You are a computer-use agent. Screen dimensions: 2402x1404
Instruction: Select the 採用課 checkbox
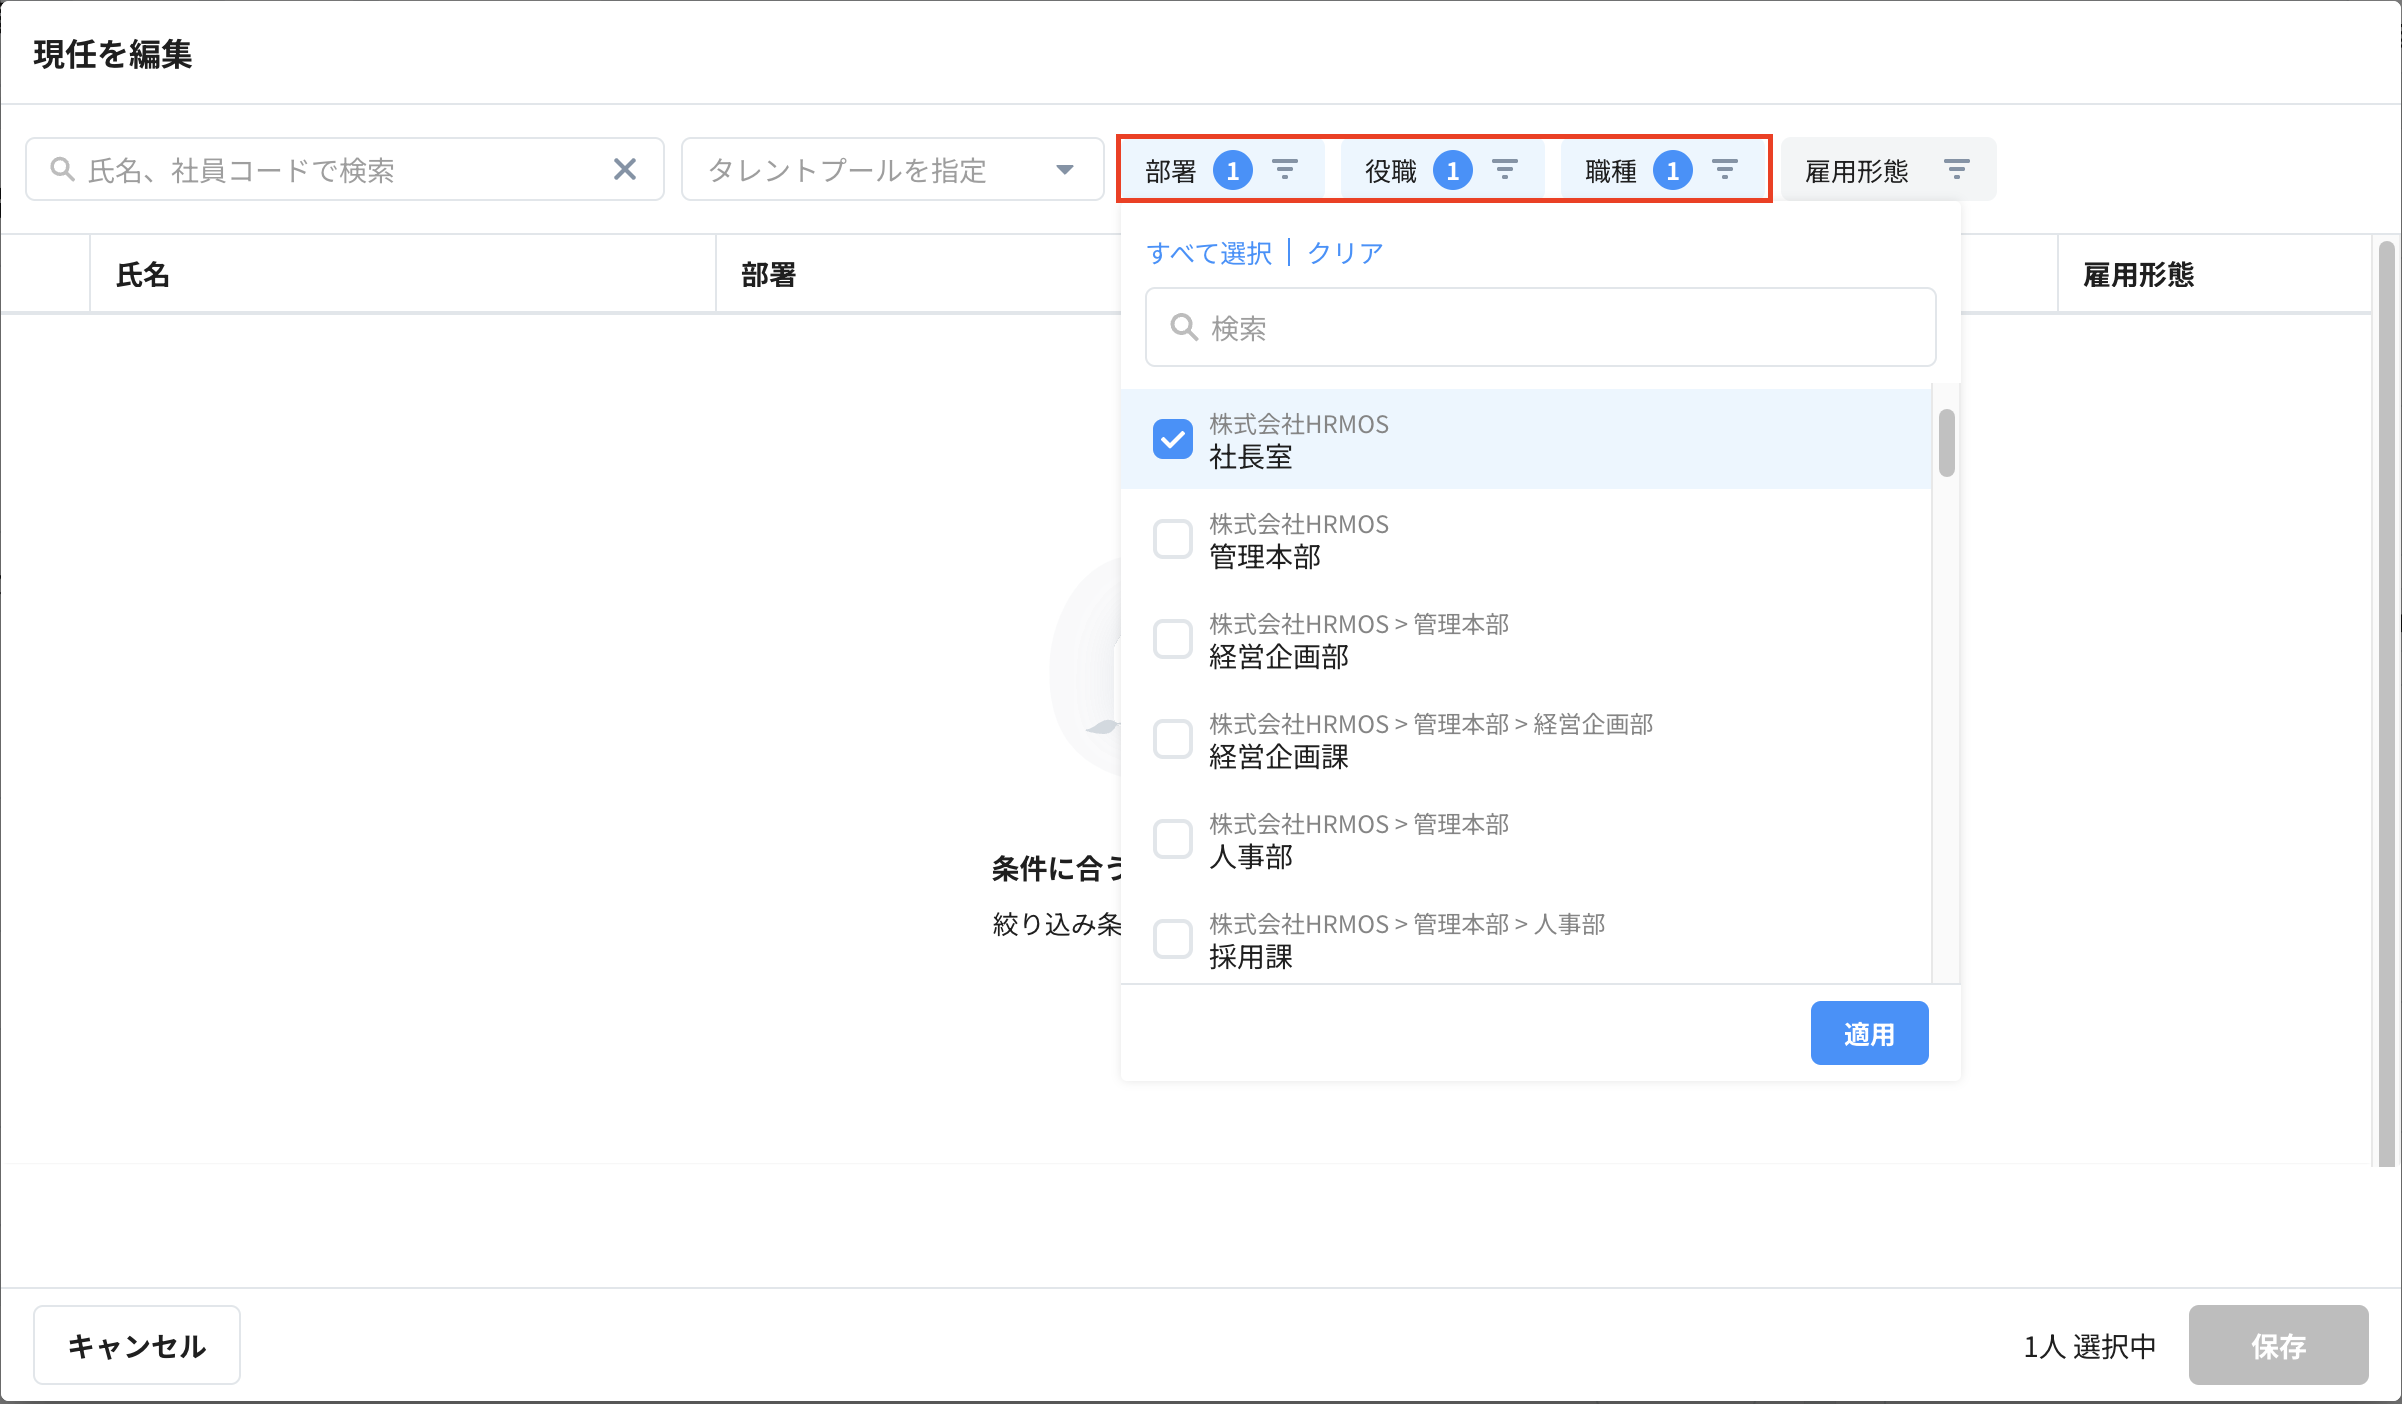(x=1172, y=938)
